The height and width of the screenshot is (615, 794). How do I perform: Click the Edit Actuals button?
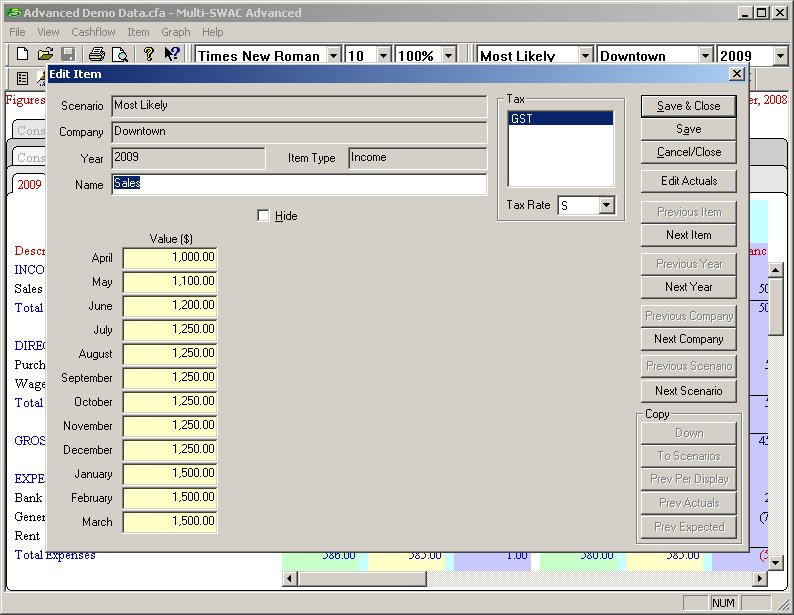click(x=688, y=181)
